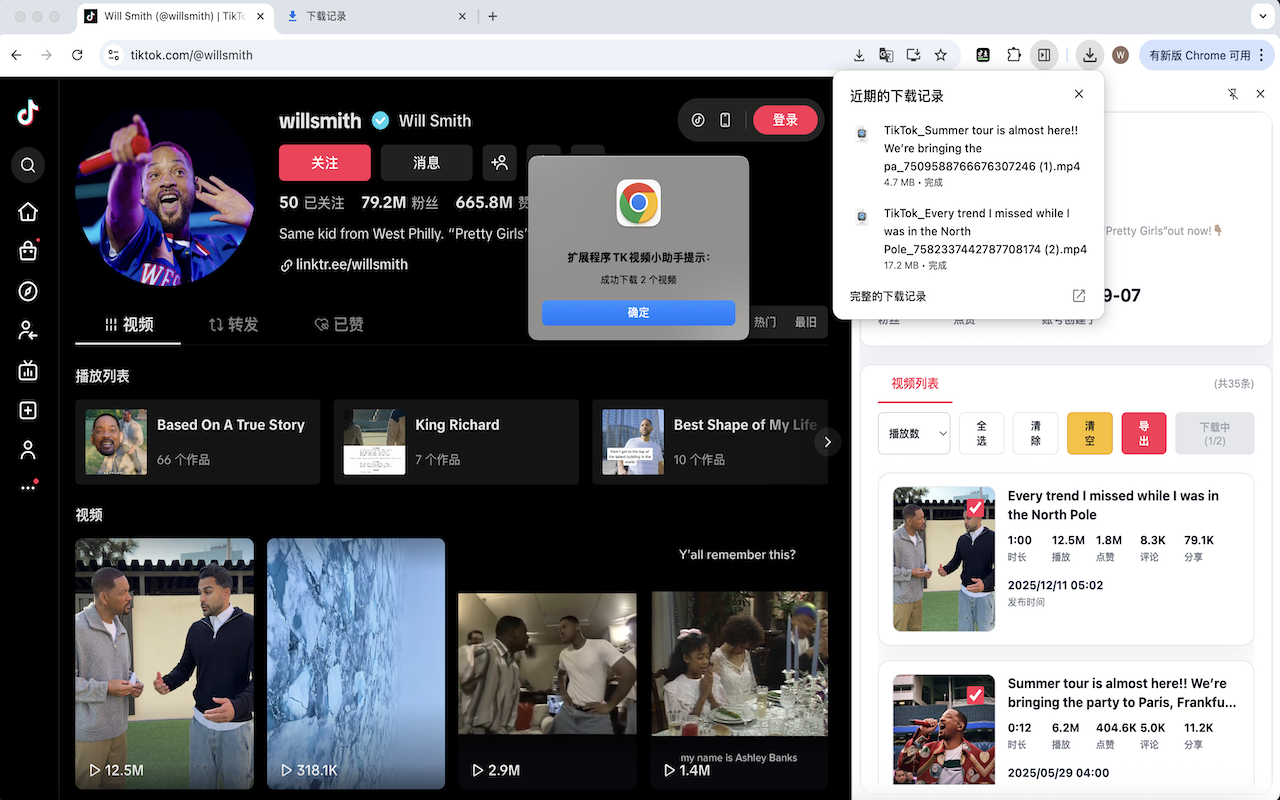Open the Chrome profile avatar W
1280x800 pixels.
click(x=1121, y=55)
